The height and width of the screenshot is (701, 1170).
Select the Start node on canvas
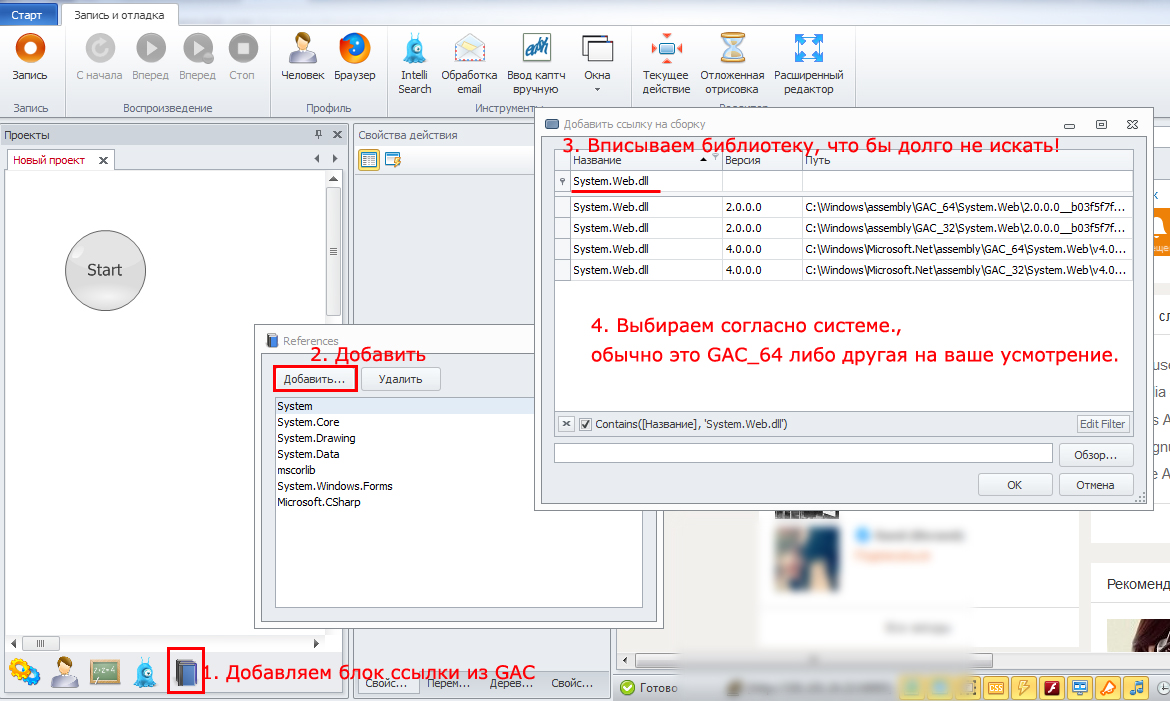105,270
